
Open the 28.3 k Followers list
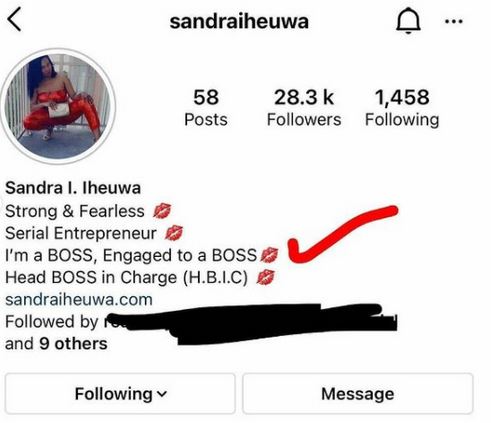point(304,107)
